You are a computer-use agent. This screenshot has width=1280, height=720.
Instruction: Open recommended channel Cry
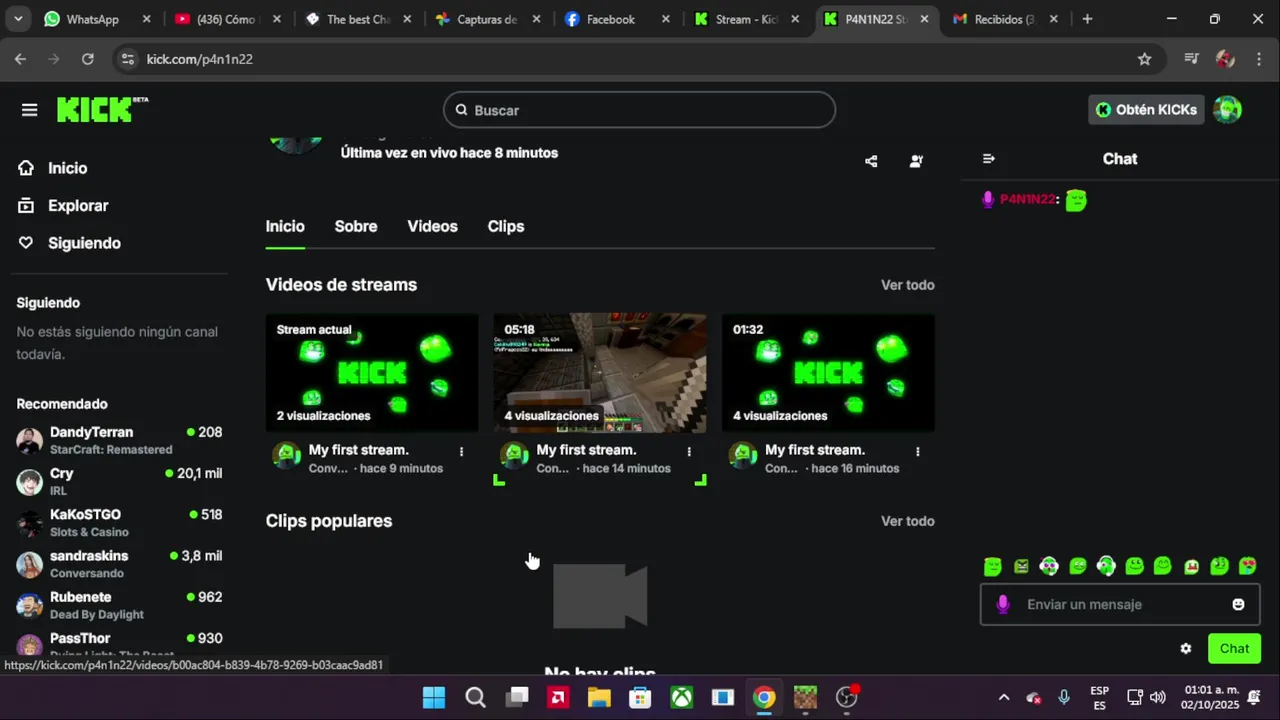click(x=119, y=481)
